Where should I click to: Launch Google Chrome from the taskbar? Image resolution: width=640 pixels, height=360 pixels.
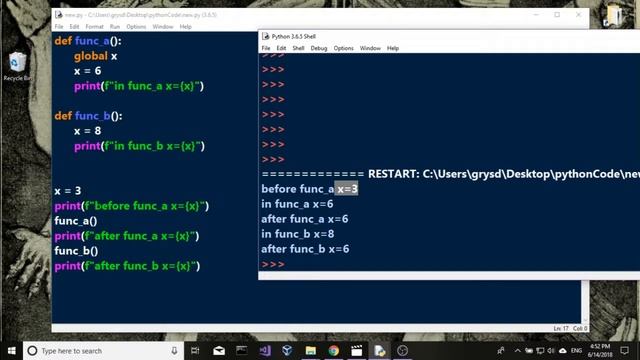[x=333, y=351]
